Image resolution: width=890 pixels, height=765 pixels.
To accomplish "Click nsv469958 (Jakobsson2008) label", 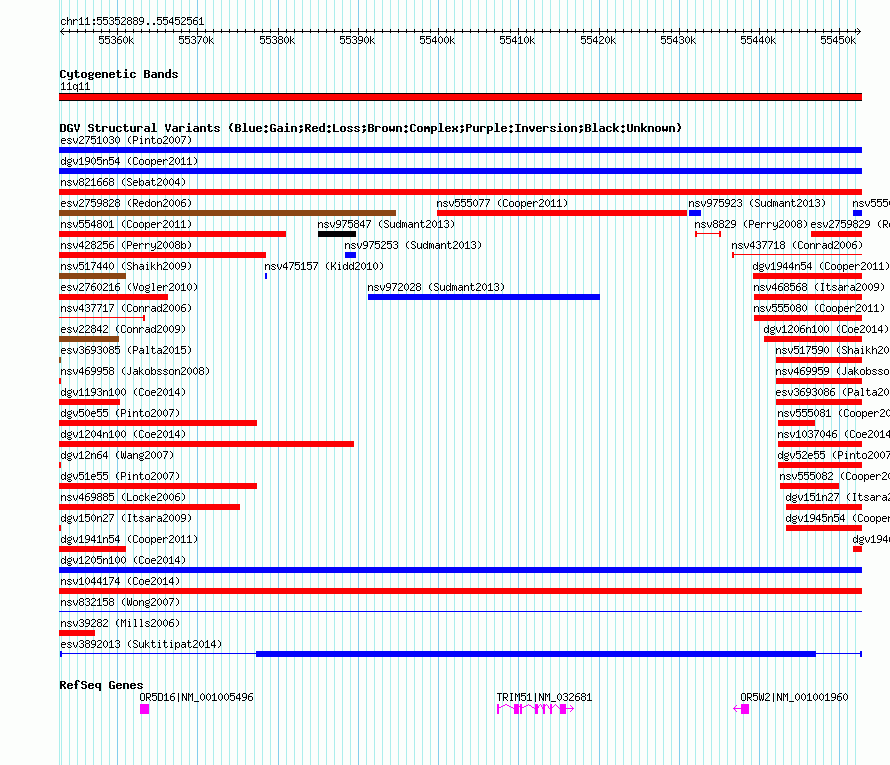I will pyautogui.click(x=135, y=371).
